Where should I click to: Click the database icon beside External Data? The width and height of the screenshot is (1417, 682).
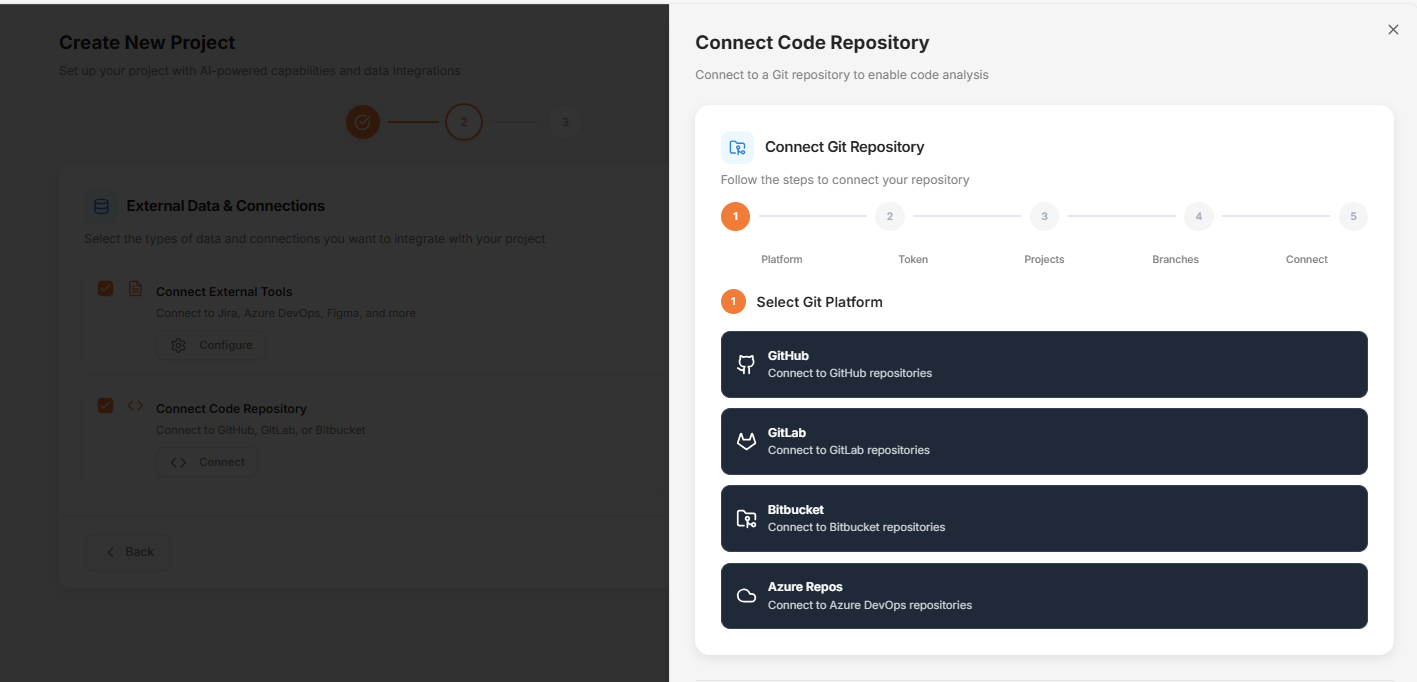[101, 206]
